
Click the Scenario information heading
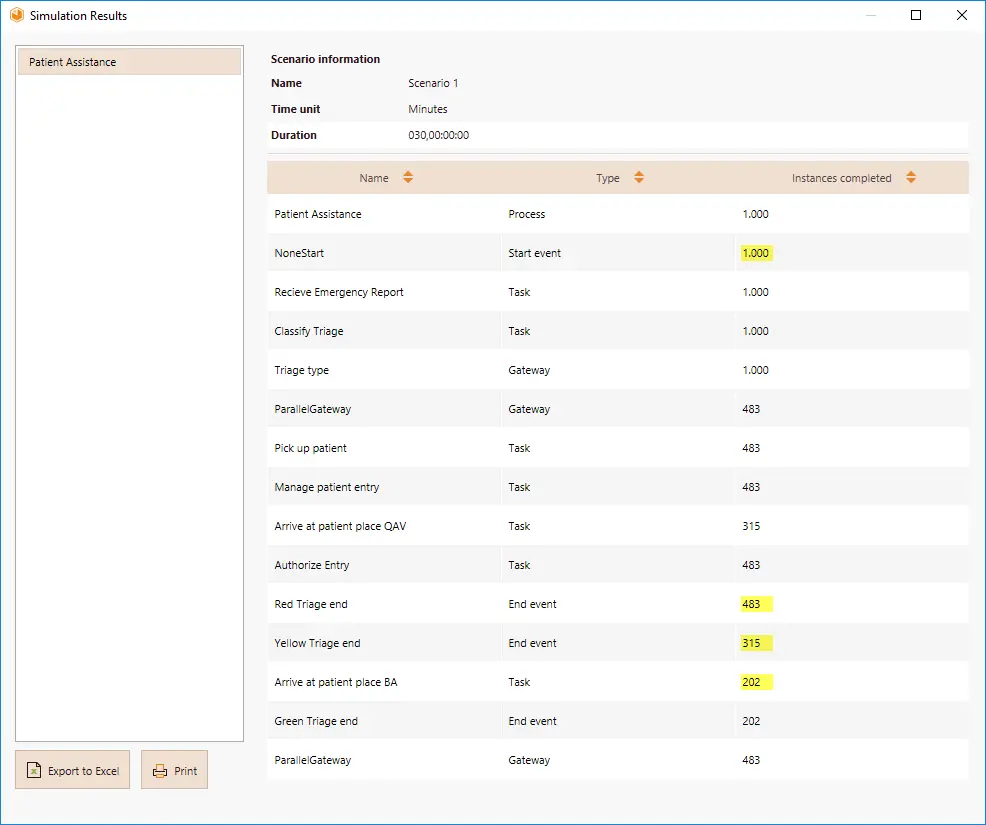pos(325,59)
